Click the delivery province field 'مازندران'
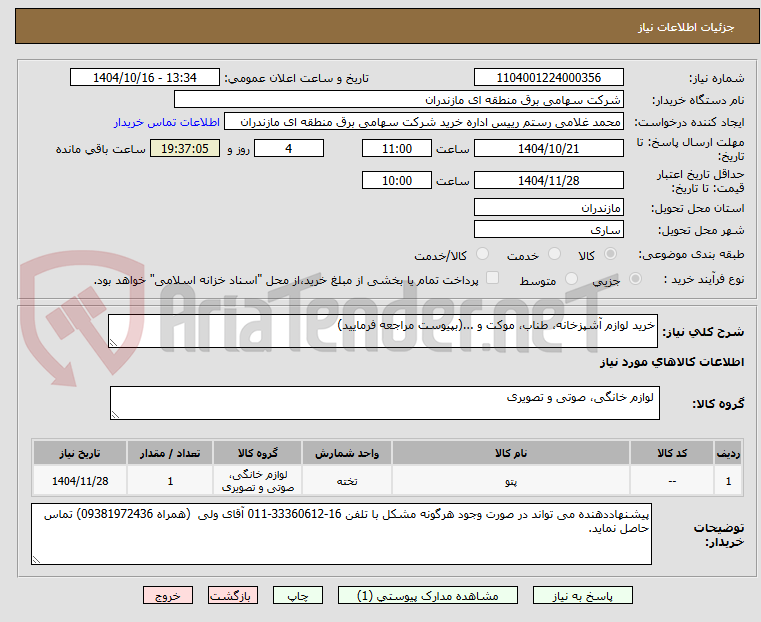Screen dimensions: 761x622 tap(548, 208)
